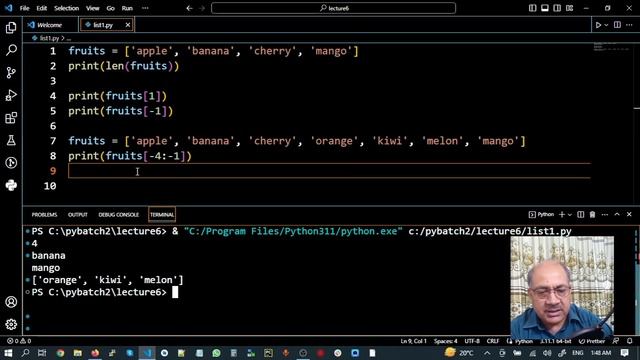This screenshot has width=640, height=360.
Task: Open WhatsApp from taskbar
Action: coord(216,353)
